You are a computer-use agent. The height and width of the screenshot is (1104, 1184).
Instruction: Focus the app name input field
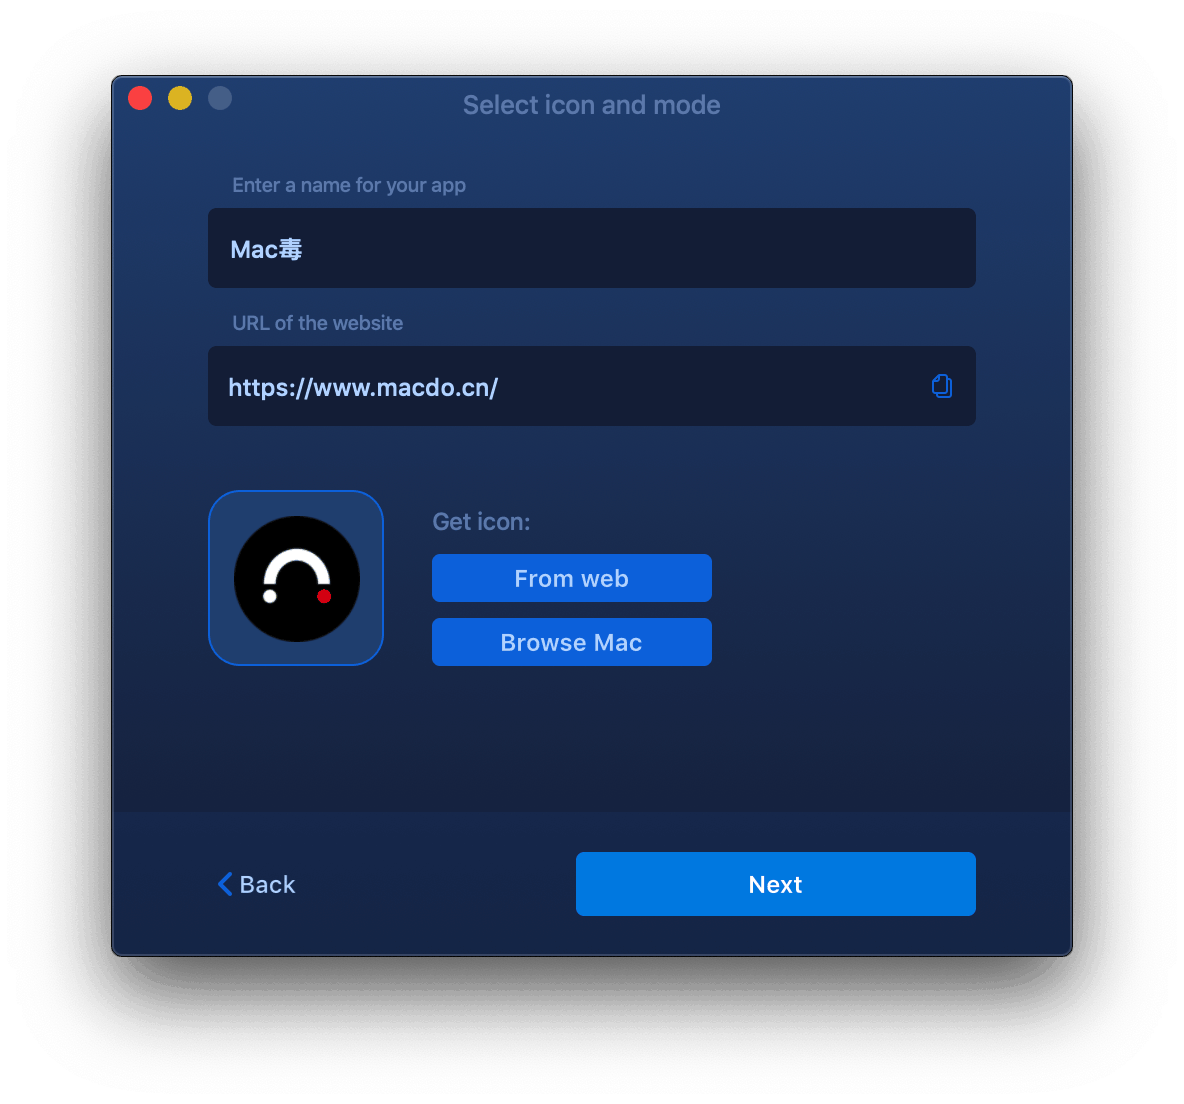592,248
